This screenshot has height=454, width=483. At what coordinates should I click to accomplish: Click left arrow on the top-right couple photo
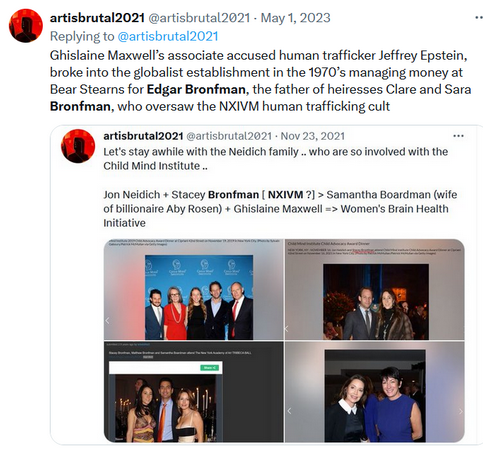(287, 328)
